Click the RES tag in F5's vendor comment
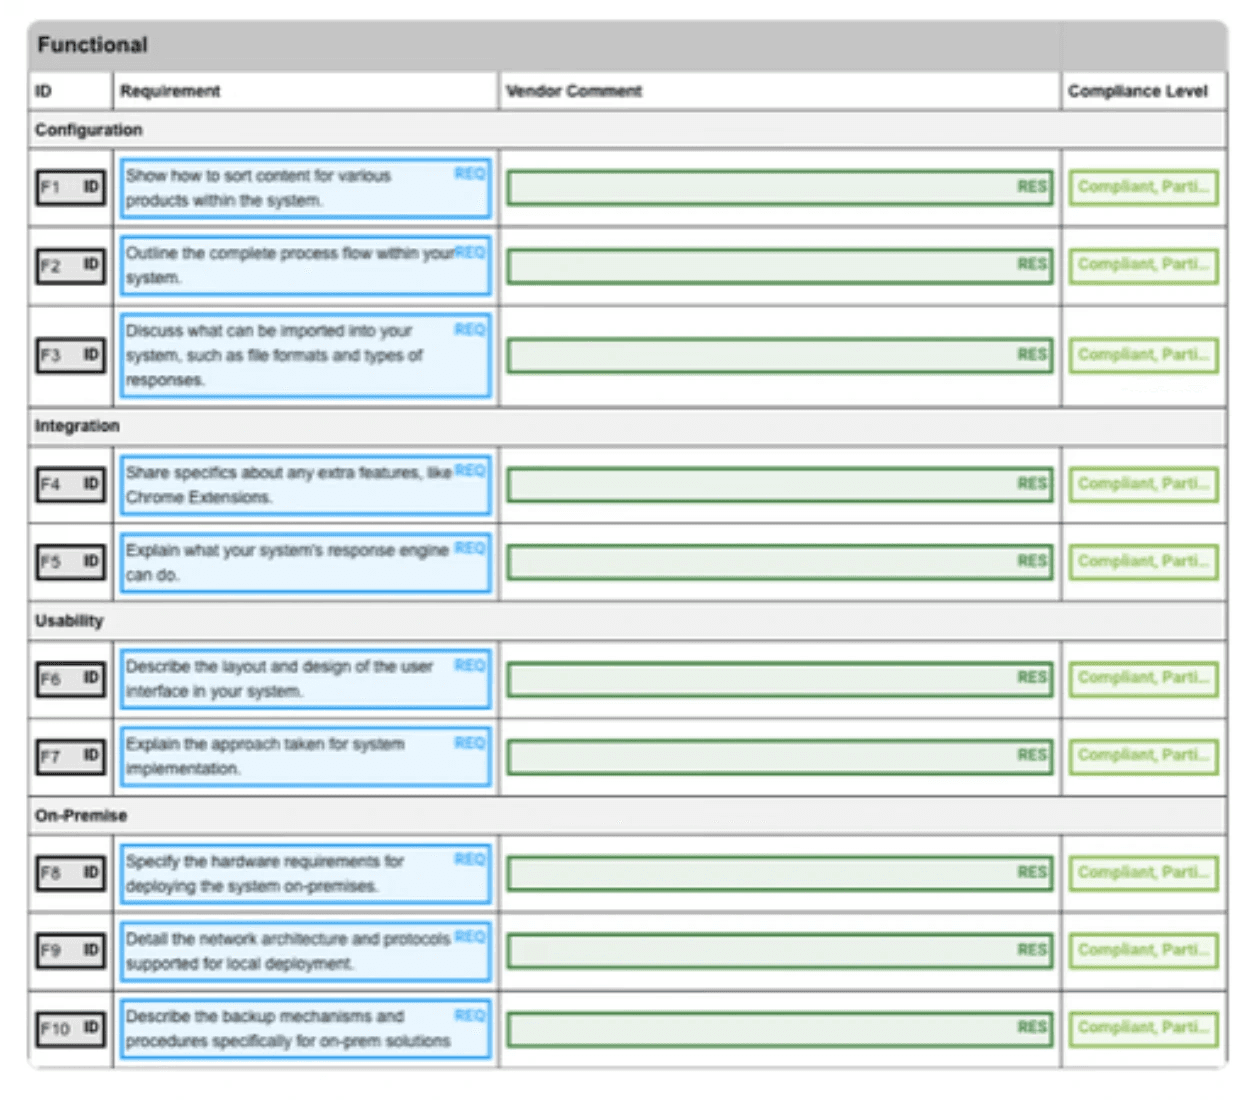Image resolution: width=1240 pixels, height=1100 pixels. (1032, 562)
